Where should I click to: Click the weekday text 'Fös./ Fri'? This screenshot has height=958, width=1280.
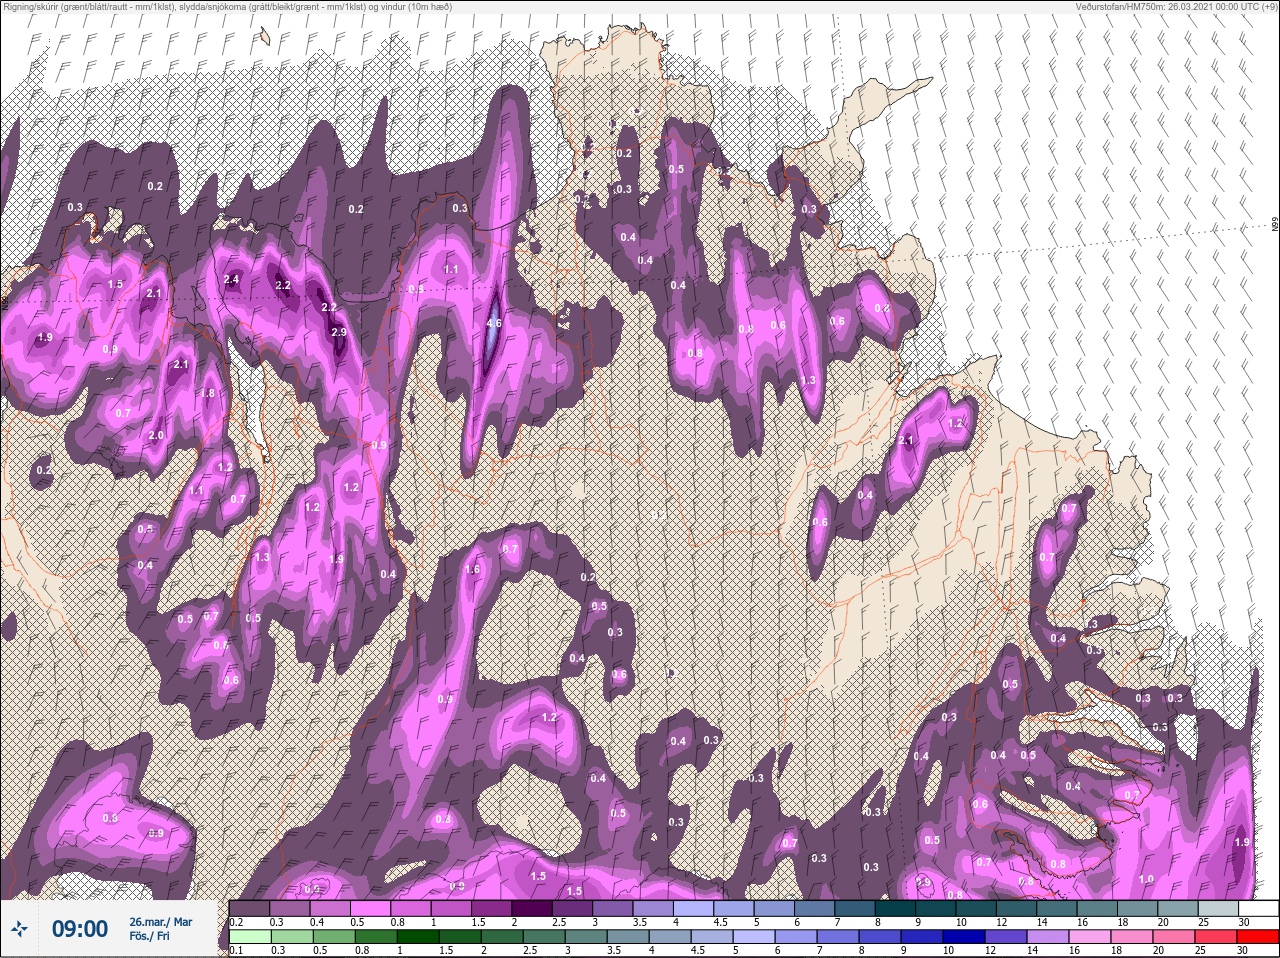click(x=148, y=936)
